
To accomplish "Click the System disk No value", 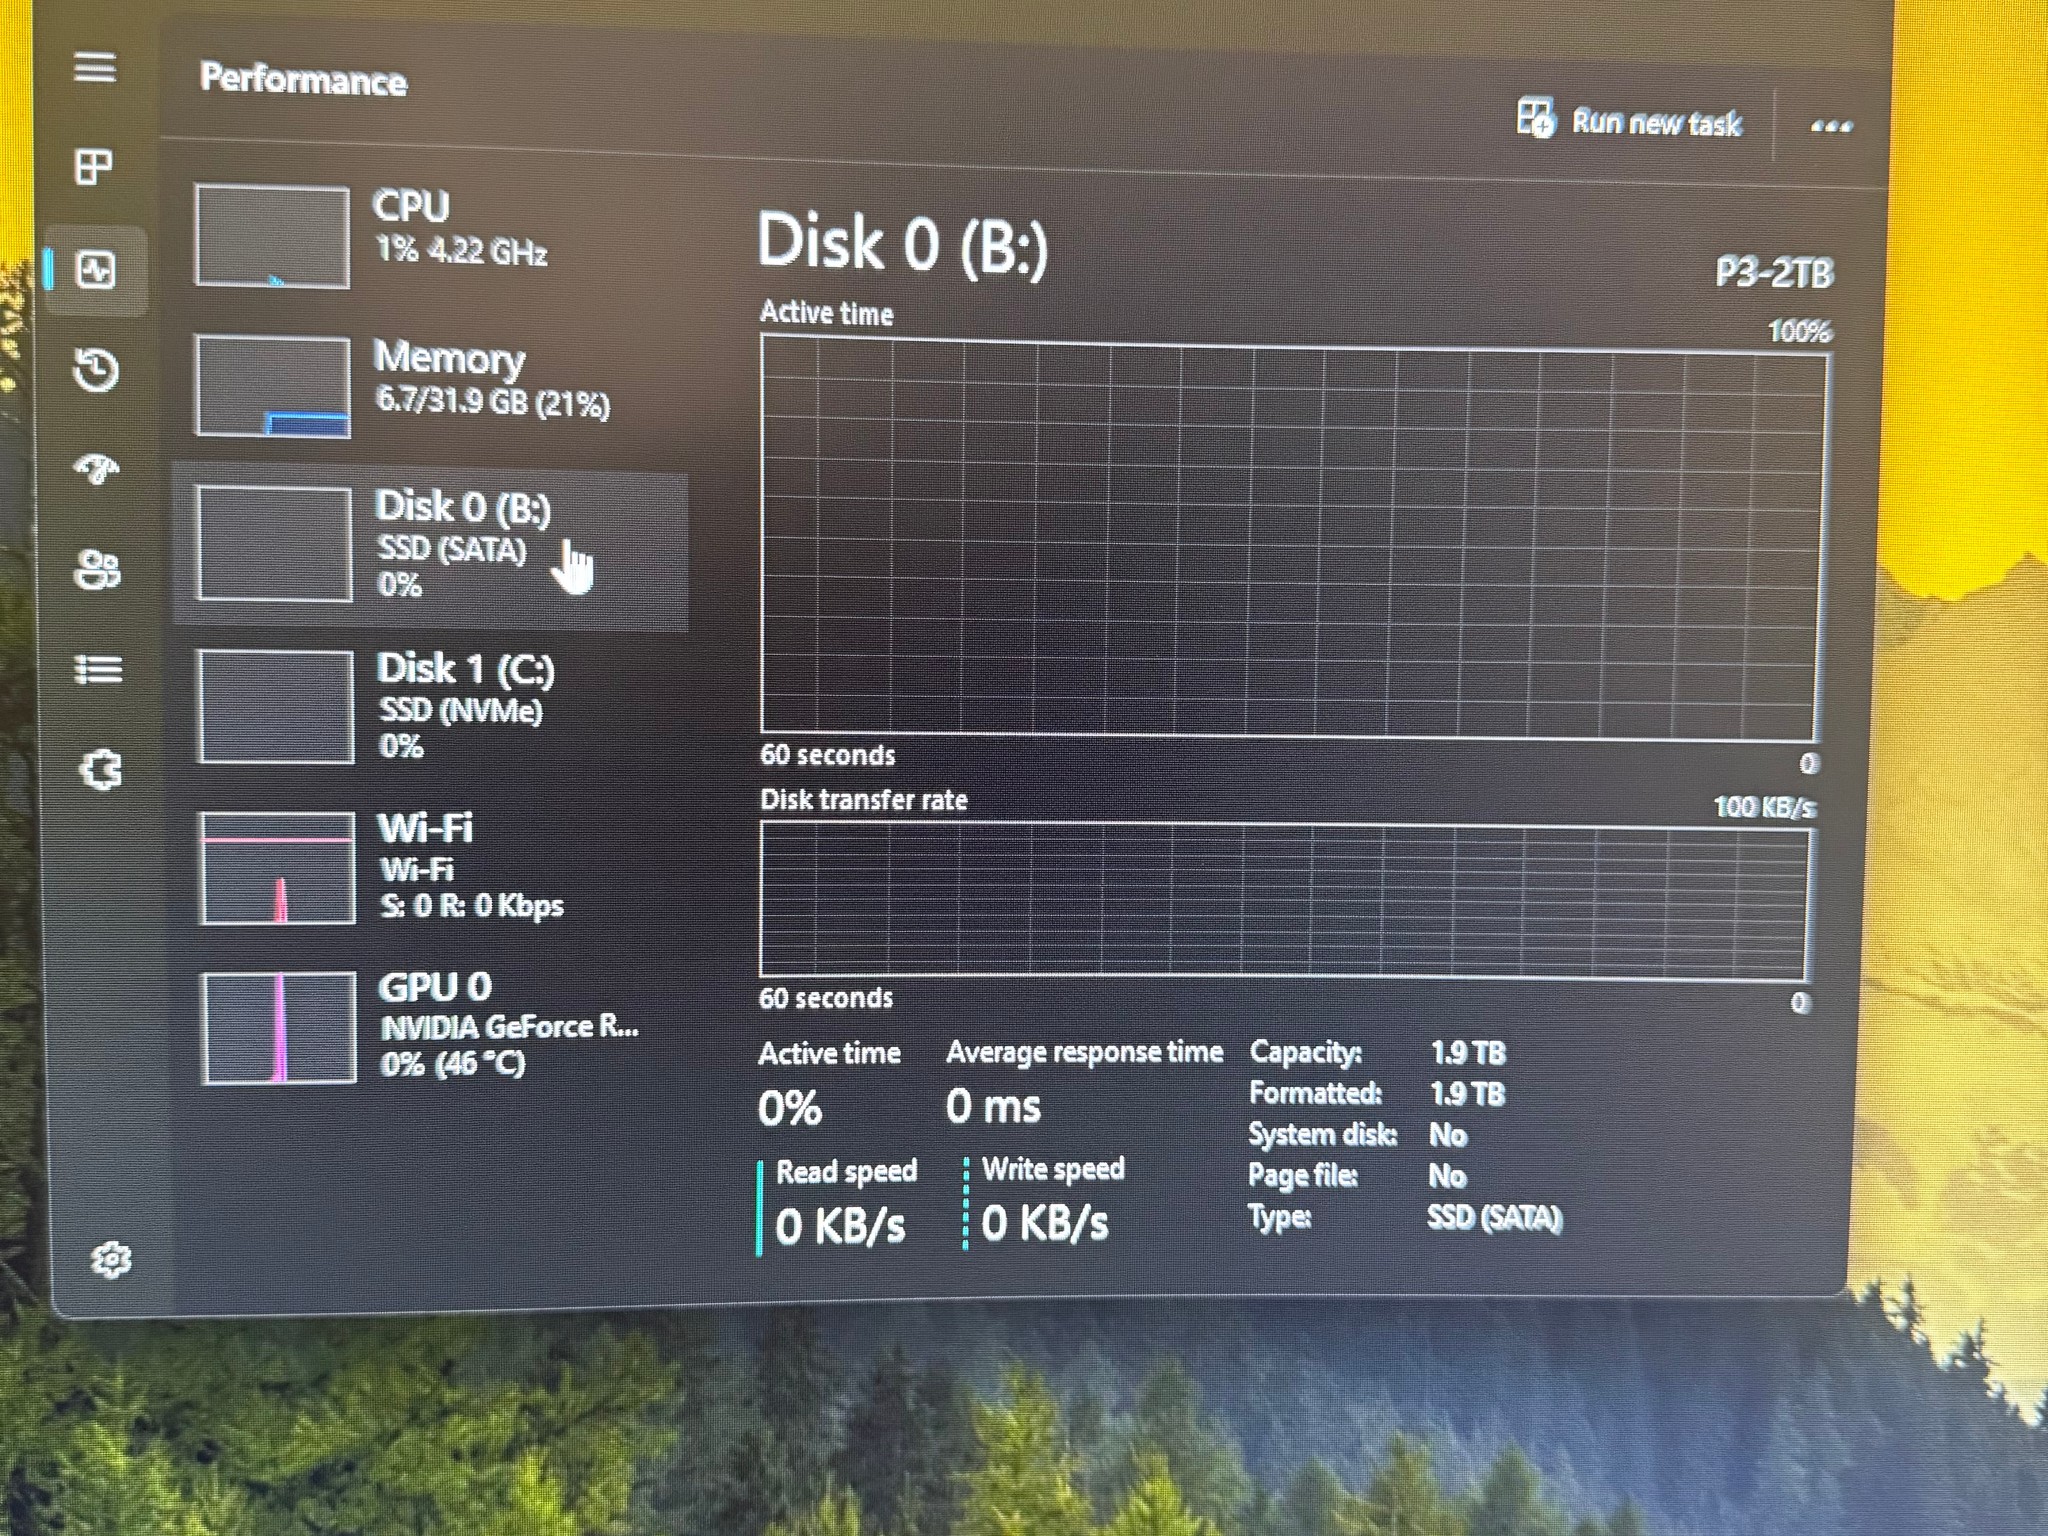I will pos(1448,1135).
